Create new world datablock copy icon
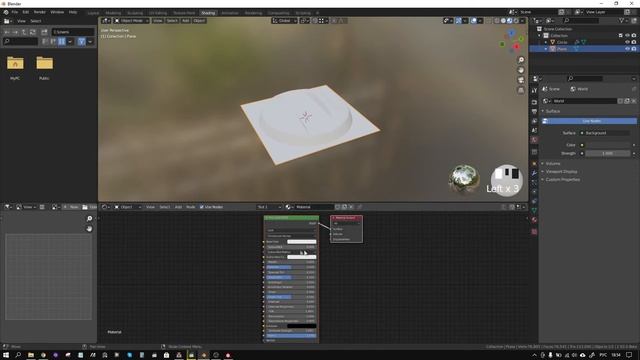Screen dimensions: 640x360 (x=627, y=101)
